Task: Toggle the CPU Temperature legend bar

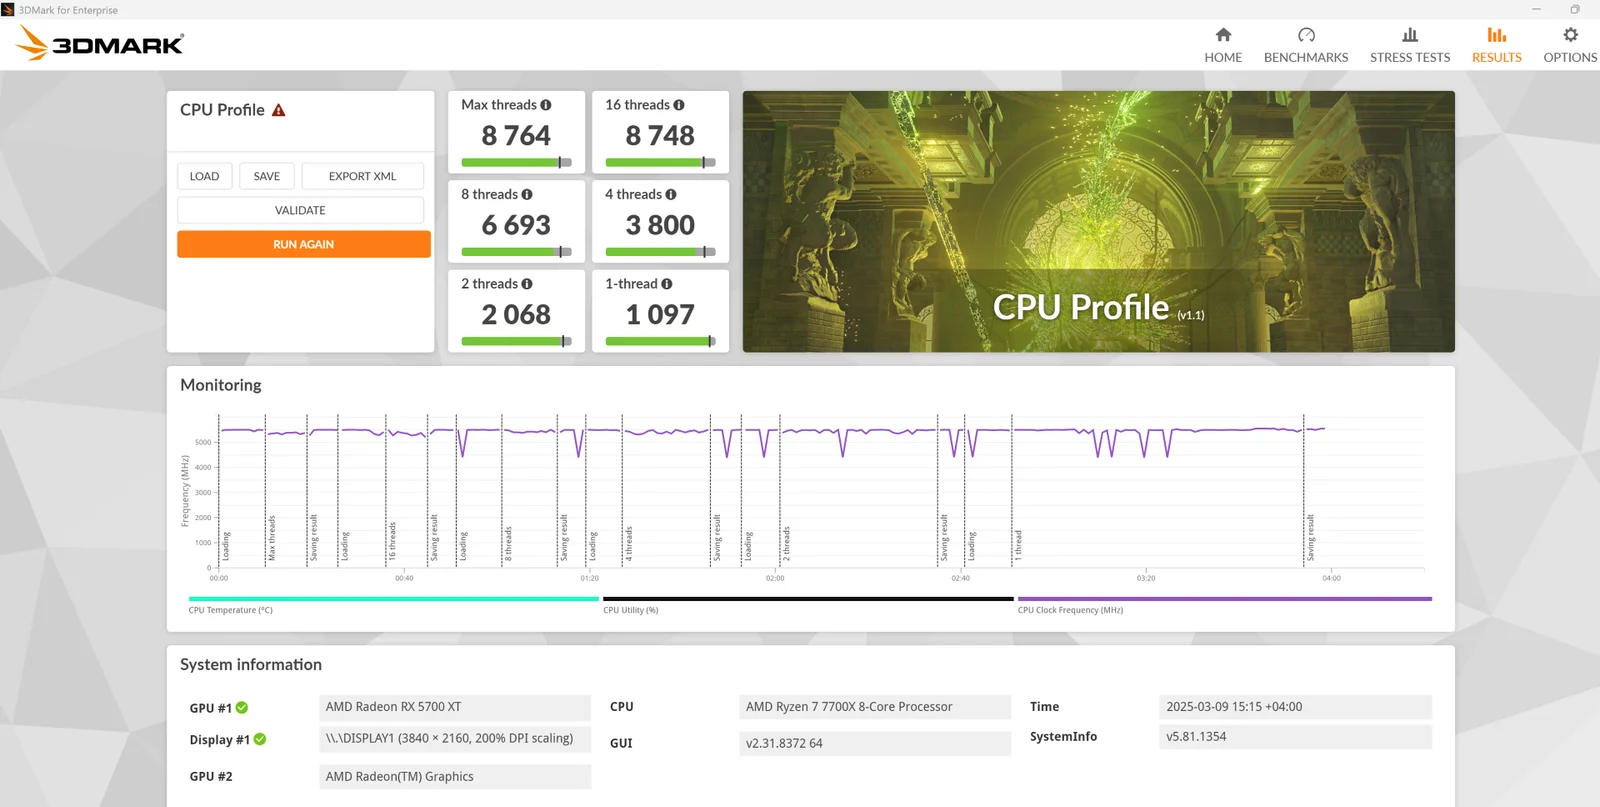Action: pyautogui.click(x=393, y=599)
